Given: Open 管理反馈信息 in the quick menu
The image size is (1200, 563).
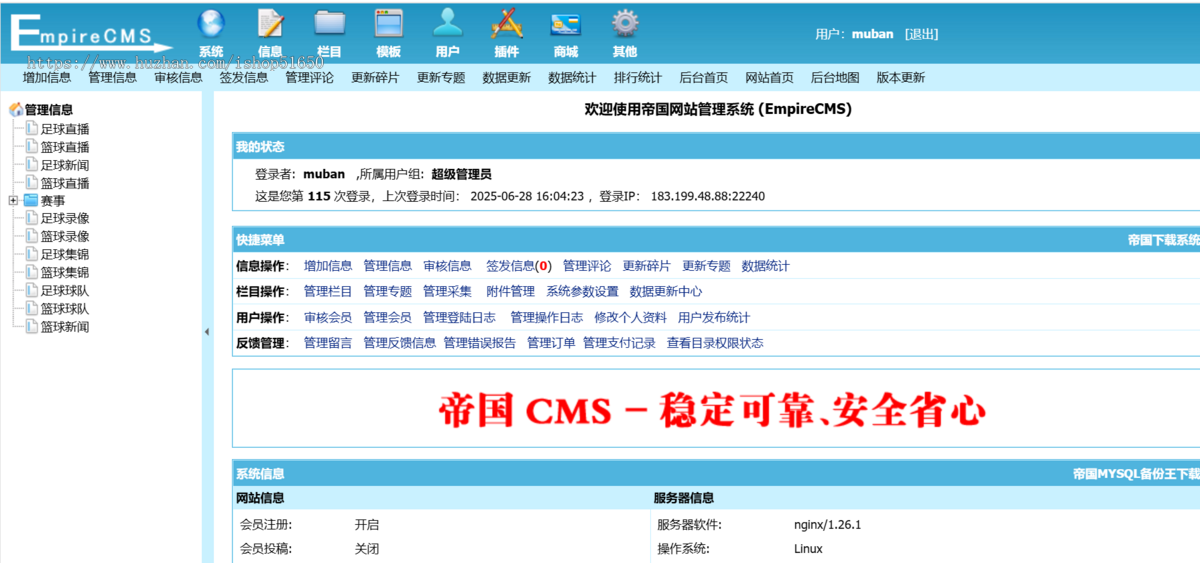Looking at the screenshot, I should pos(400,343).
